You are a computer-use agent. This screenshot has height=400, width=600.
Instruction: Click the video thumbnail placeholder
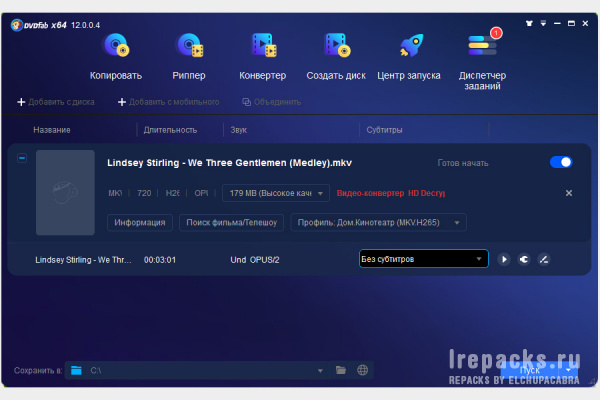[65, 192]
